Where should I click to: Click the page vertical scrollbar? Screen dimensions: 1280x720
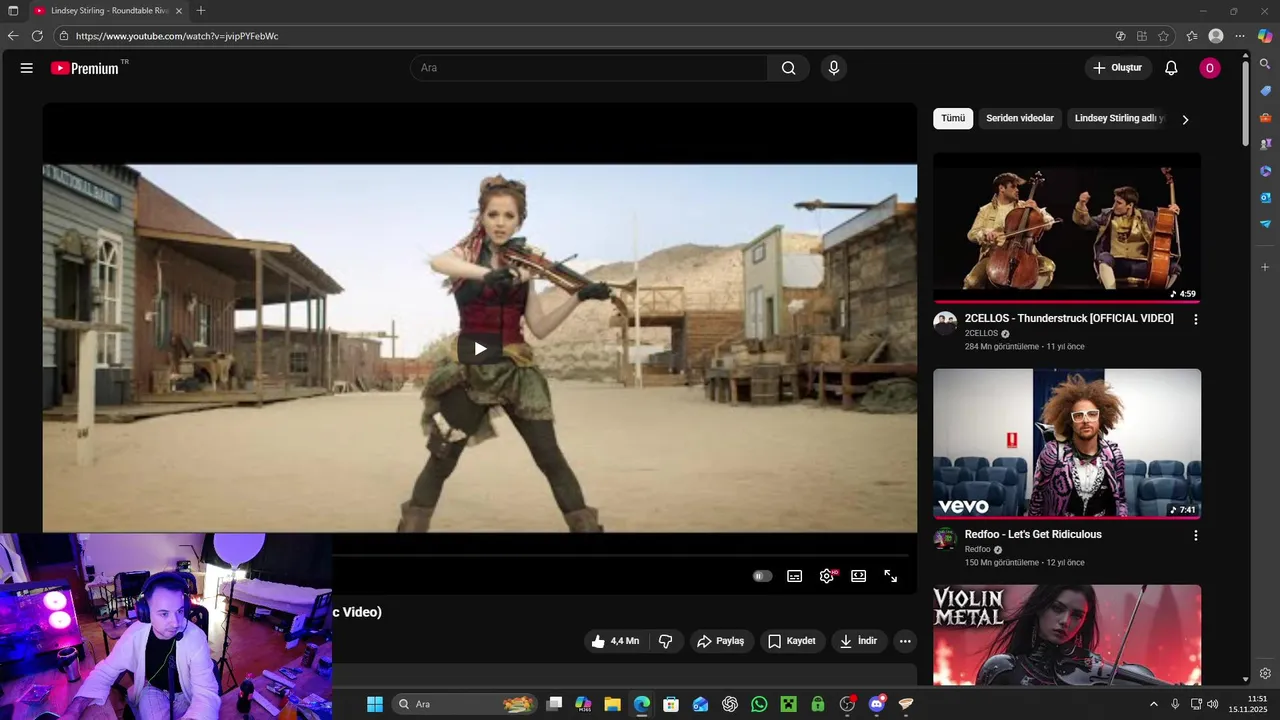[1245, 105]
